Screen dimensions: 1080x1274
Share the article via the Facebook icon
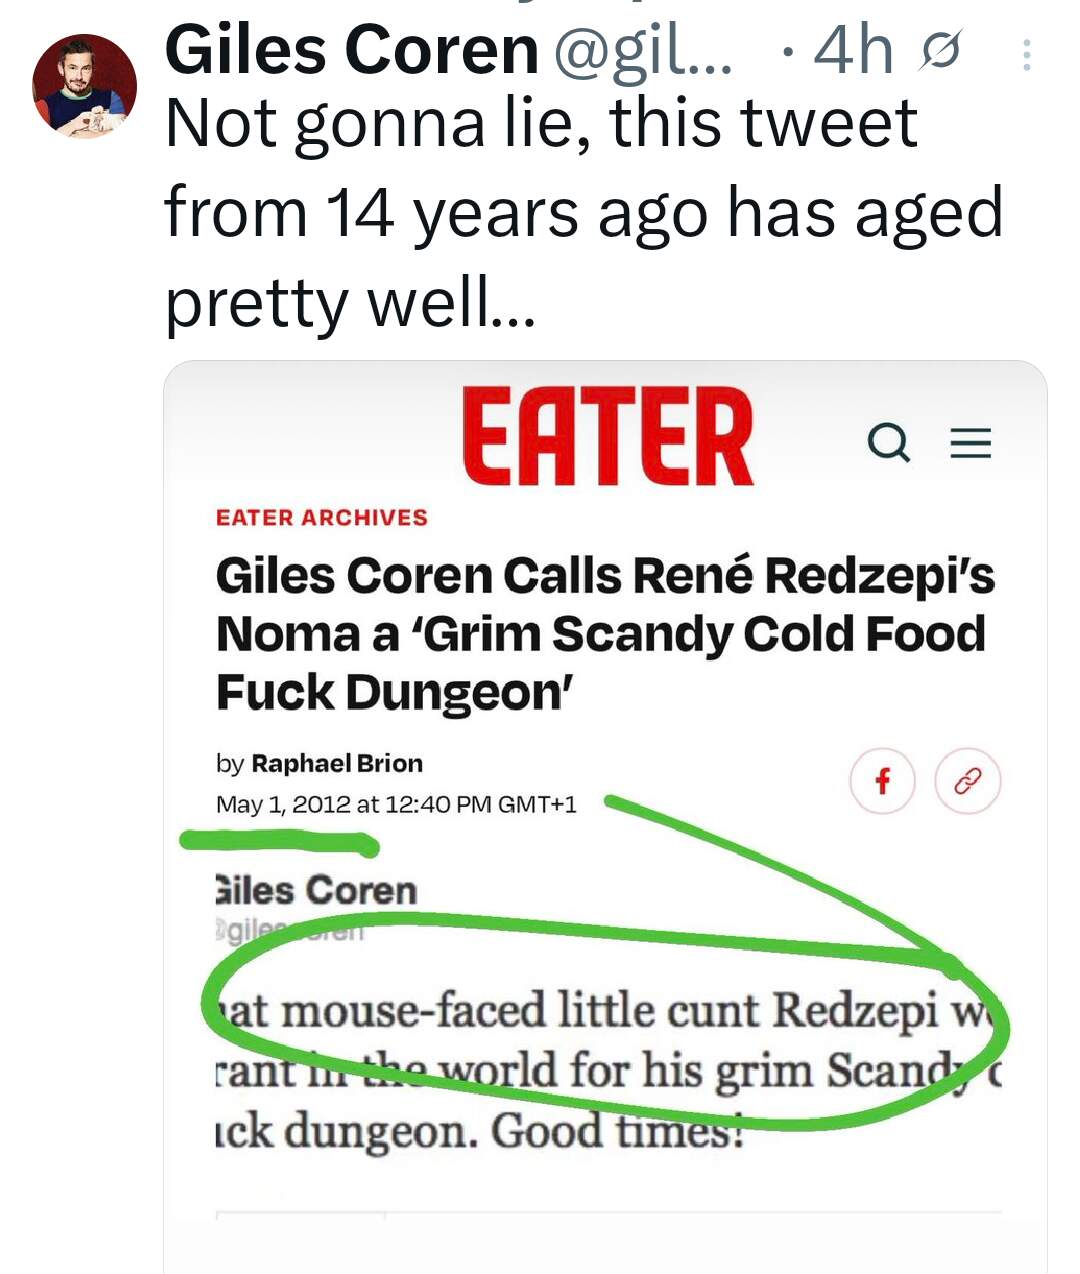pos(882,781)
